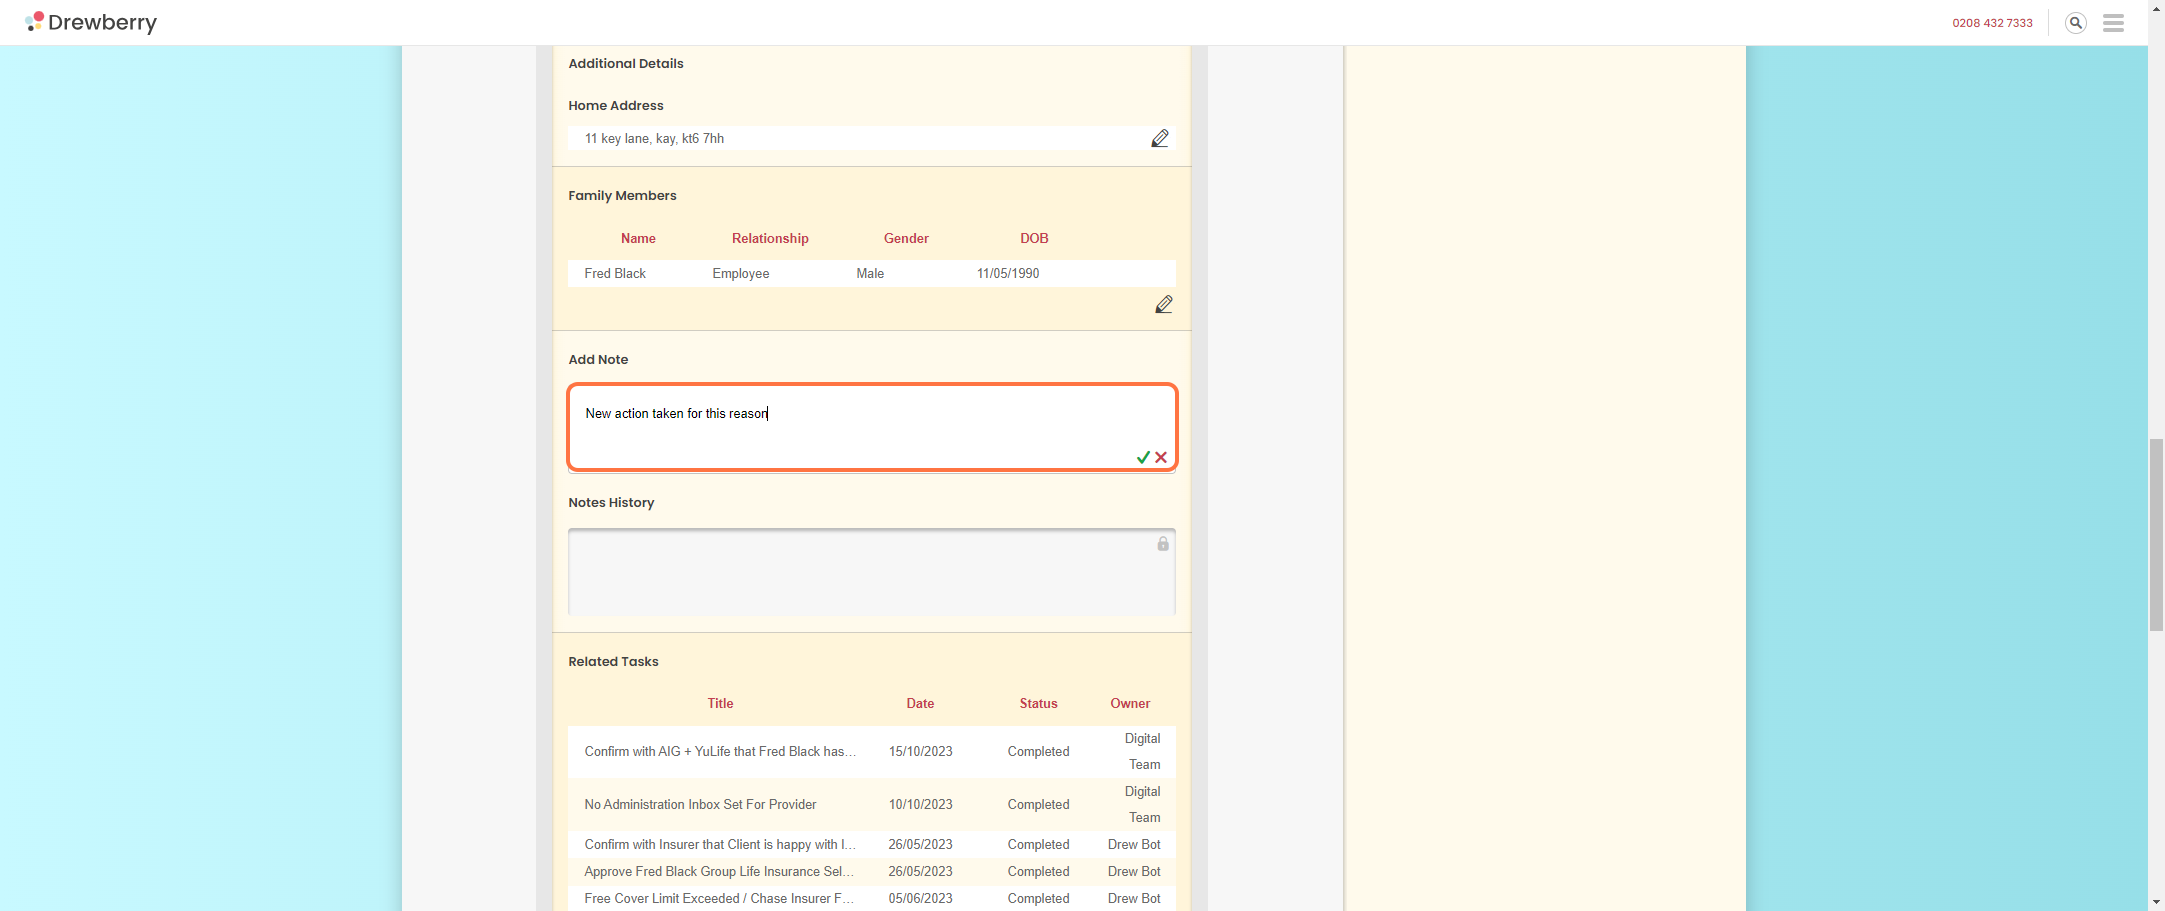The height and width of the screenshot is (911, 2165).
Task: Open task Free Cover Limit Exceeded
Action: click(719, 898)
